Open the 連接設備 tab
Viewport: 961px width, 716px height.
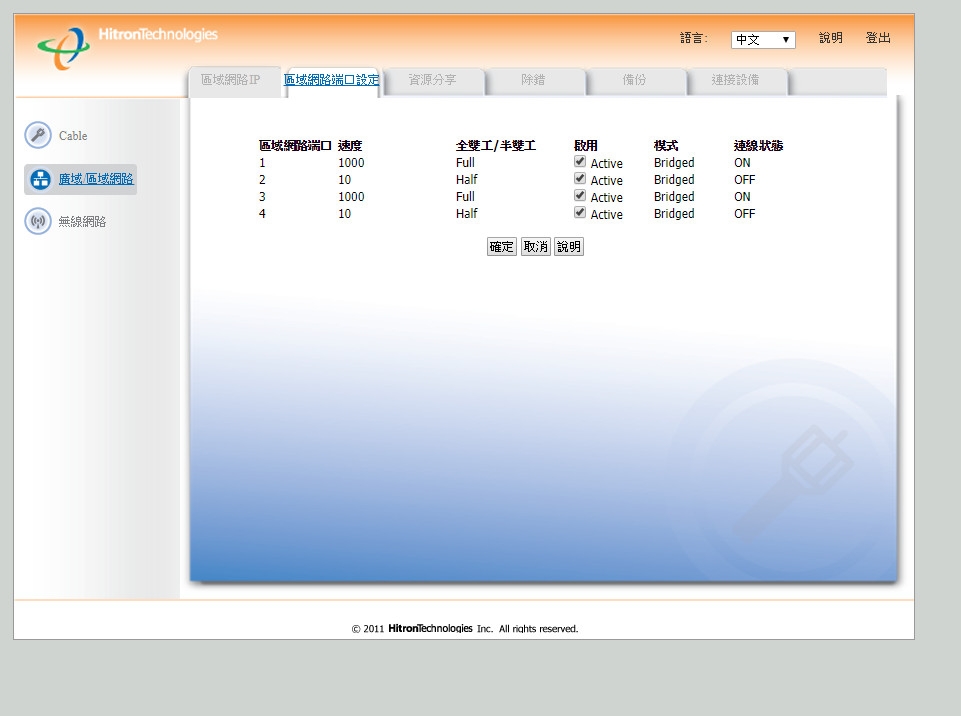735,80
